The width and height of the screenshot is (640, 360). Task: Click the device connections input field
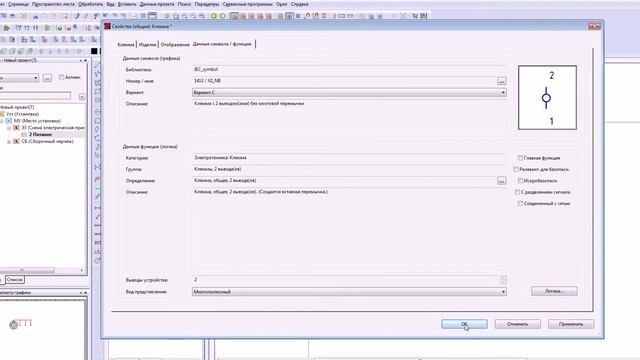click(345, 280)
